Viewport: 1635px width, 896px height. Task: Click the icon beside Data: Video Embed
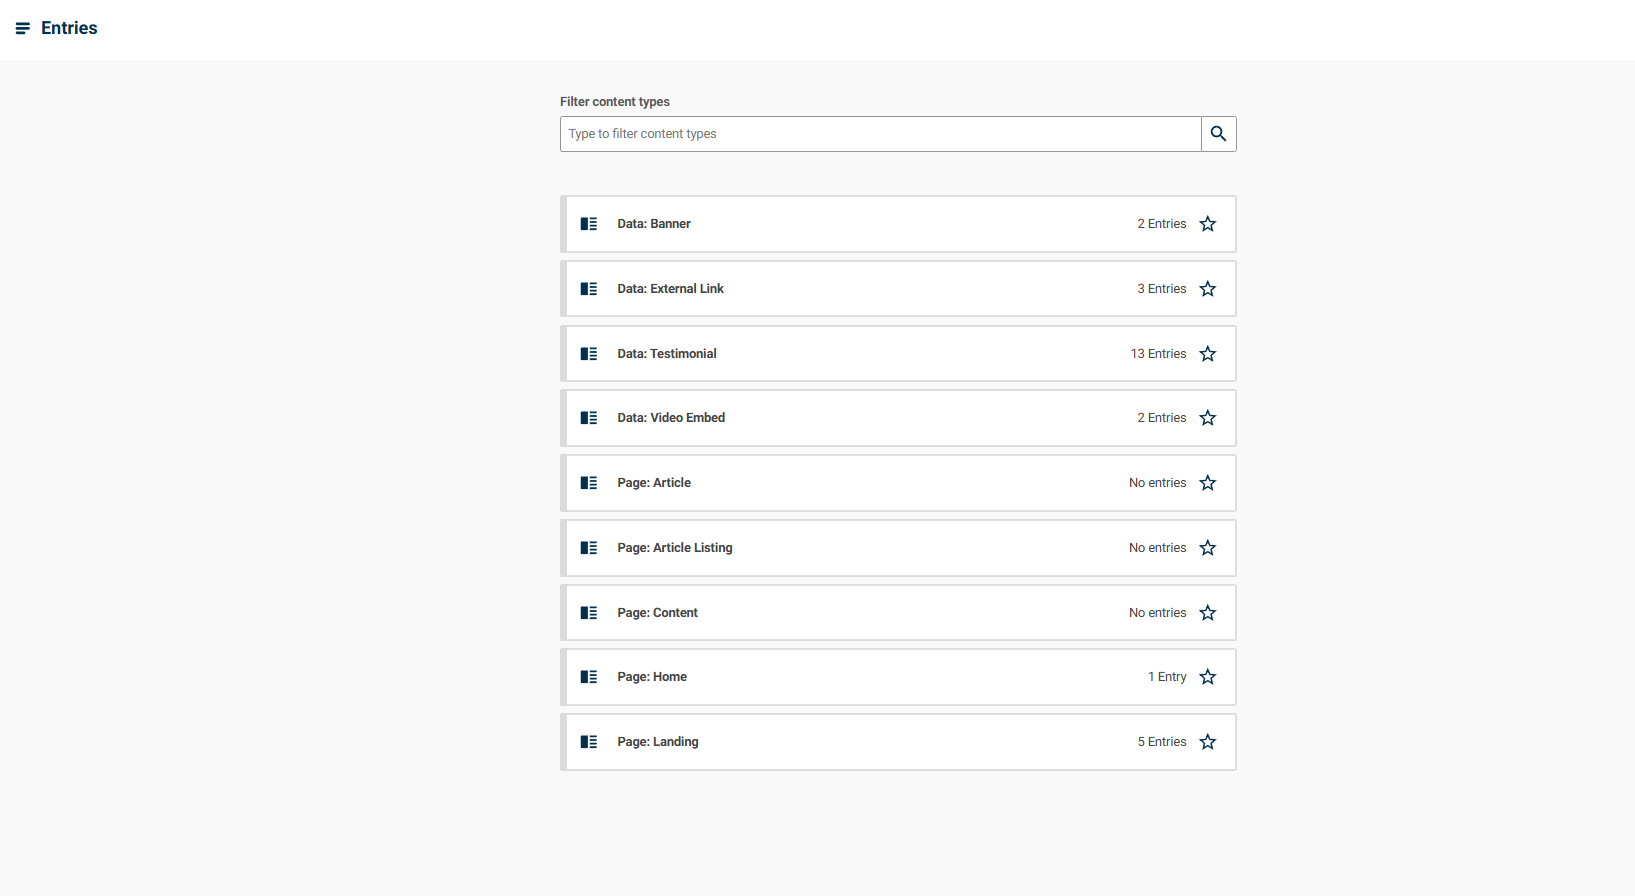[x=589, y=418]
